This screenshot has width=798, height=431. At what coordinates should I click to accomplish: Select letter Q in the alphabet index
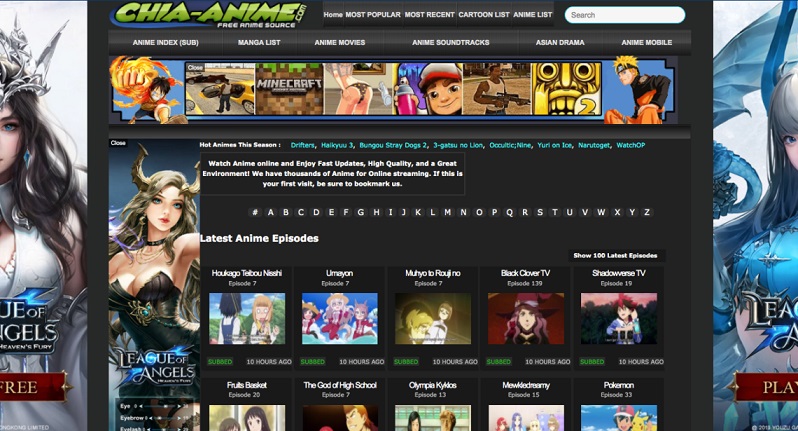coord(509,212)
